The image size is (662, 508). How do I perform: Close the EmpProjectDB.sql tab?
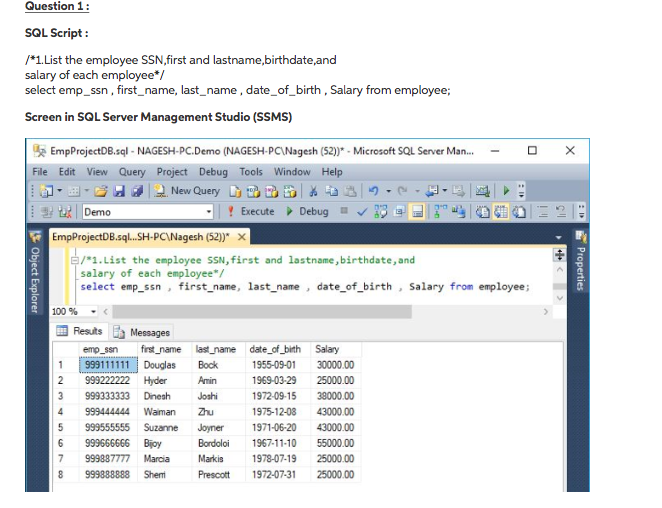241,237
